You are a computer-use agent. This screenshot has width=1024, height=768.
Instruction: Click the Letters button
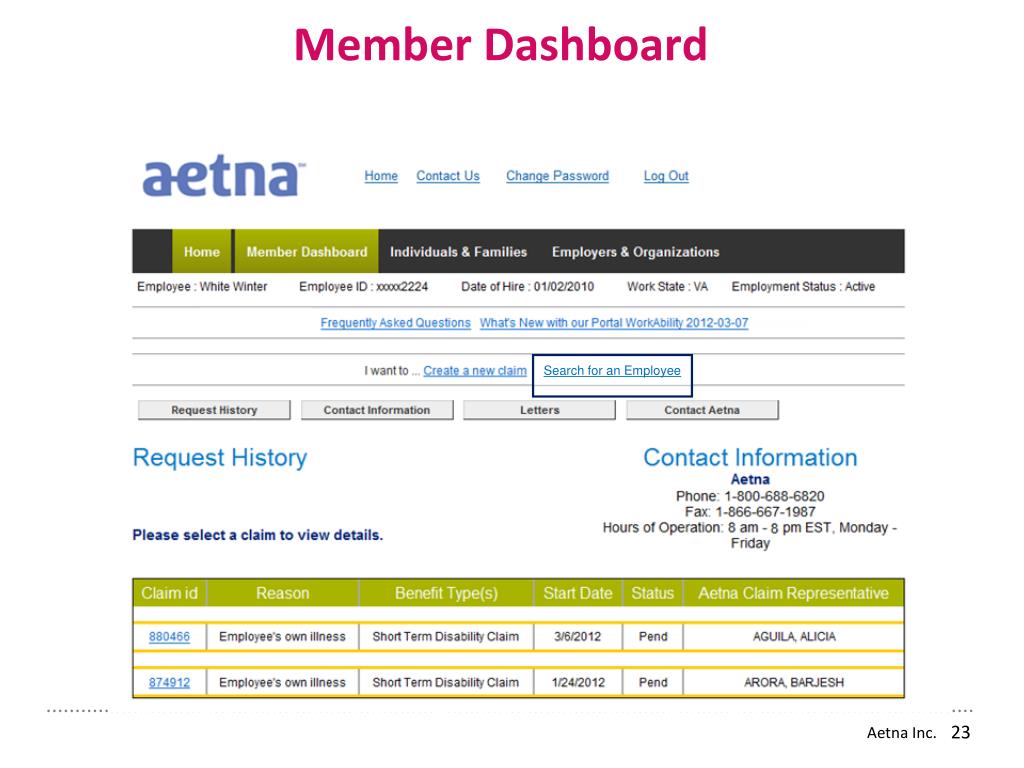[539, 410]
